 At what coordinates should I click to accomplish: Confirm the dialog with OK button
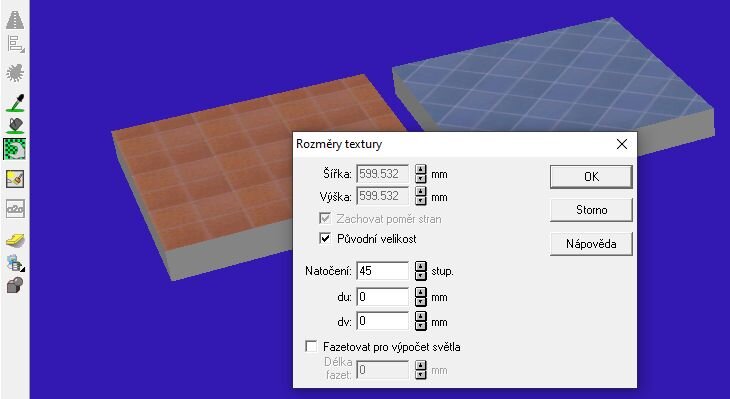click(x=591, y=177)
